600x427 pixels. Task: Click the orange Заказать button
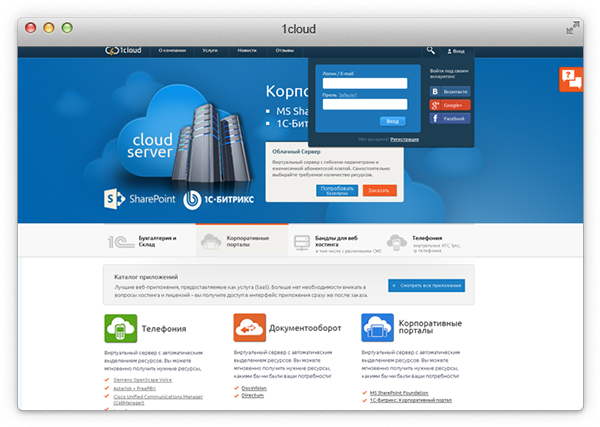[x=380, y=191]
